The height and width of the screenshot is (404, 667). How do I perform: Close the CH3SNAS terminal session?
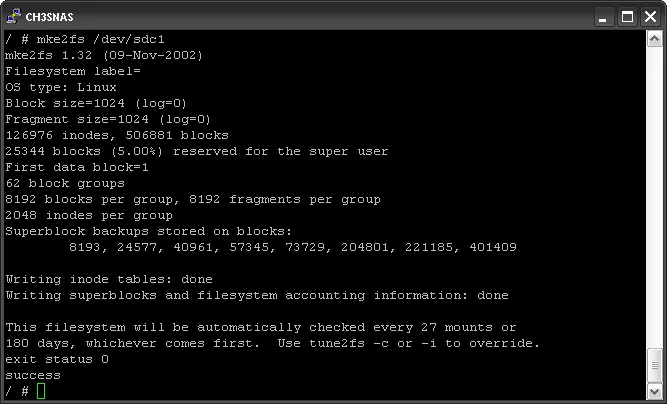(650, 17)
